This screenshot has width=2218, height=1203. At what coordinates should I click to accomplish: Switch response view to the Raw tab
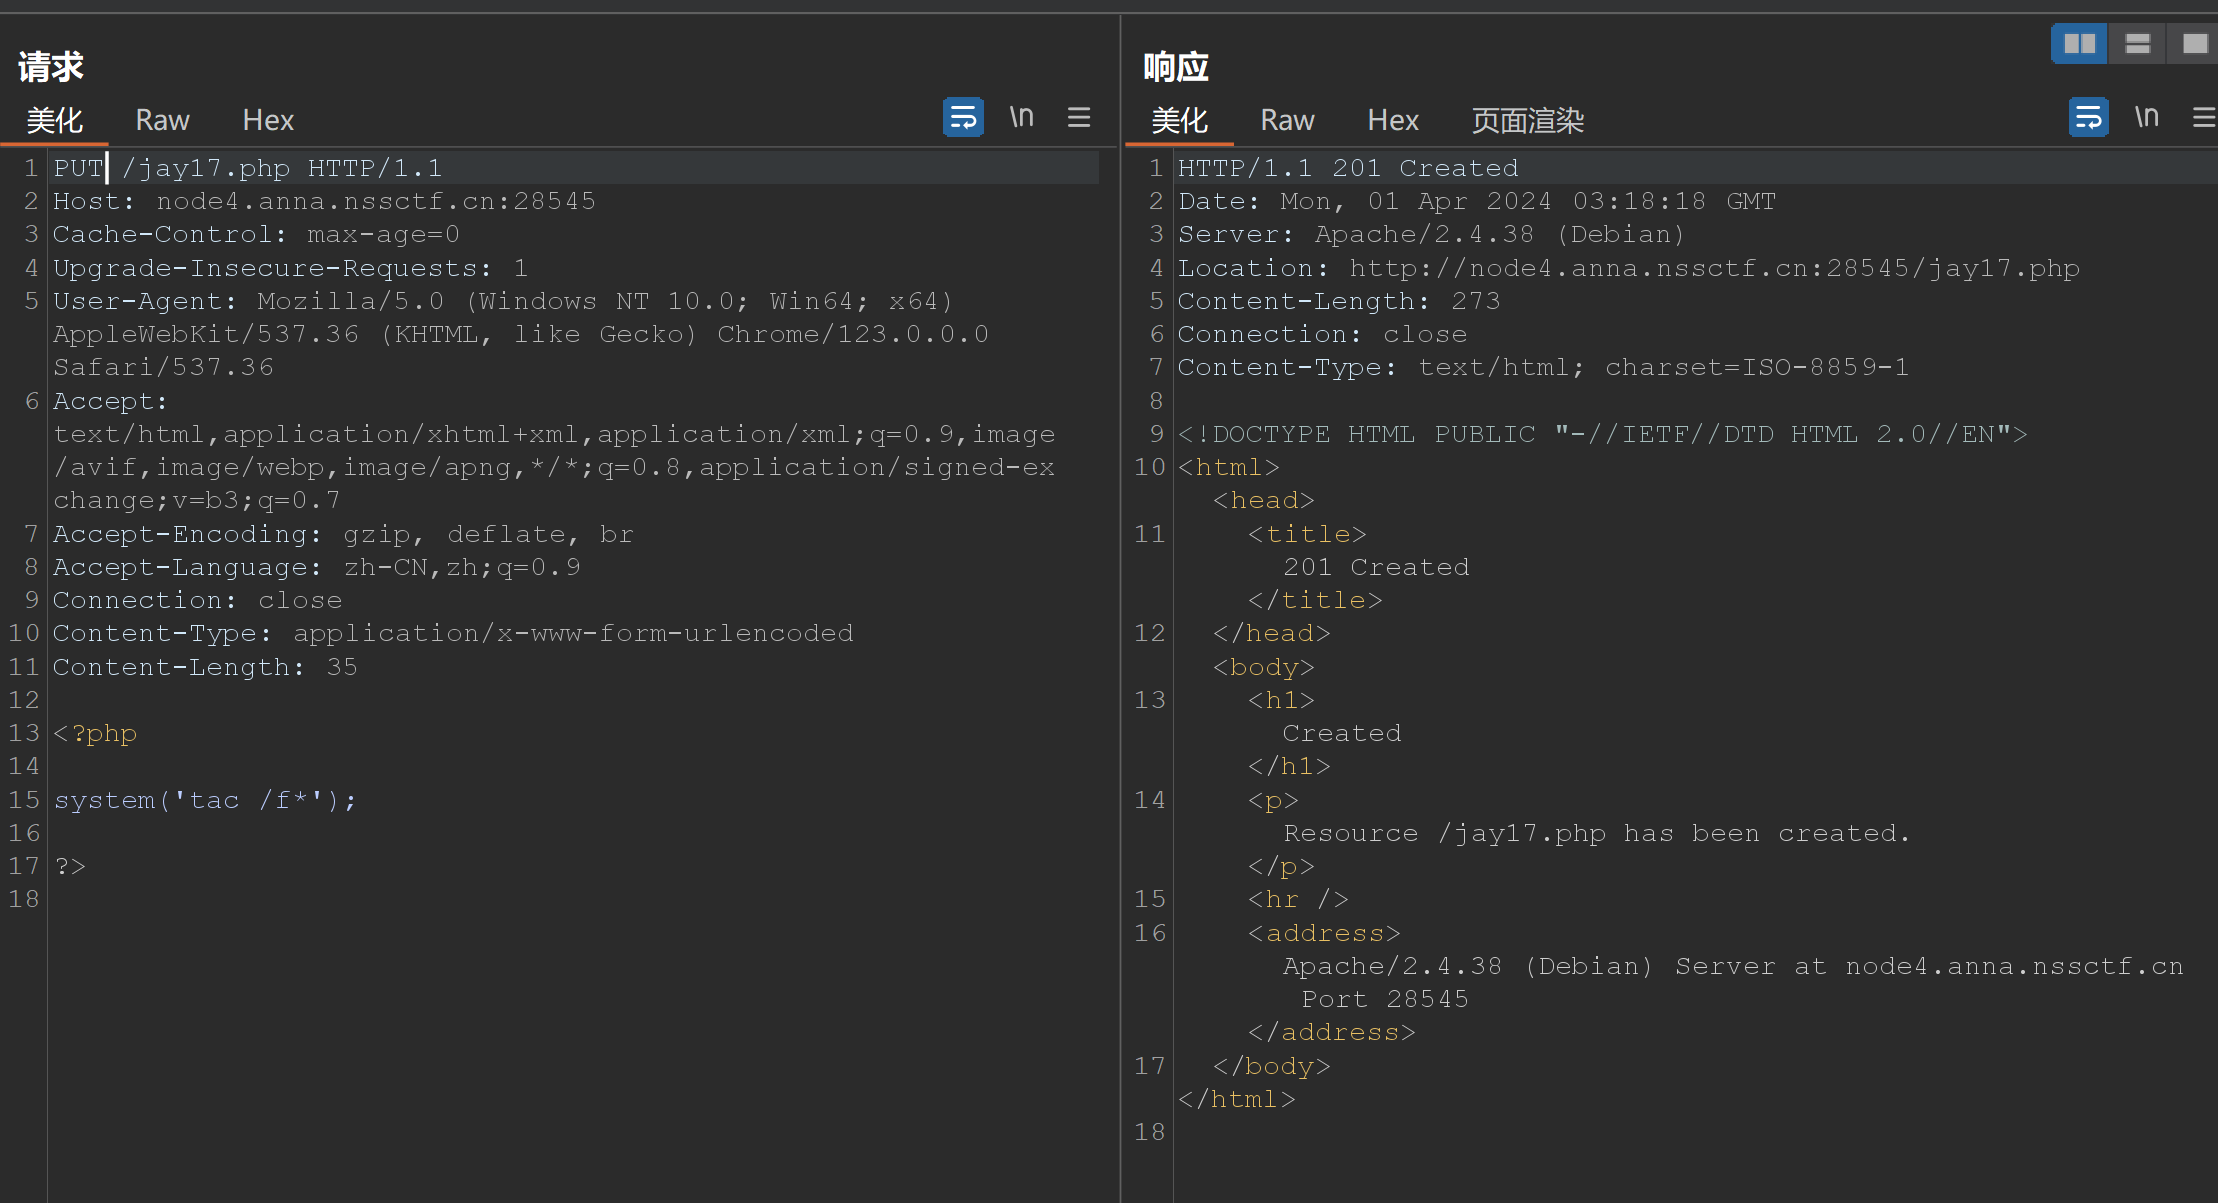click(x=1287, y=120)
